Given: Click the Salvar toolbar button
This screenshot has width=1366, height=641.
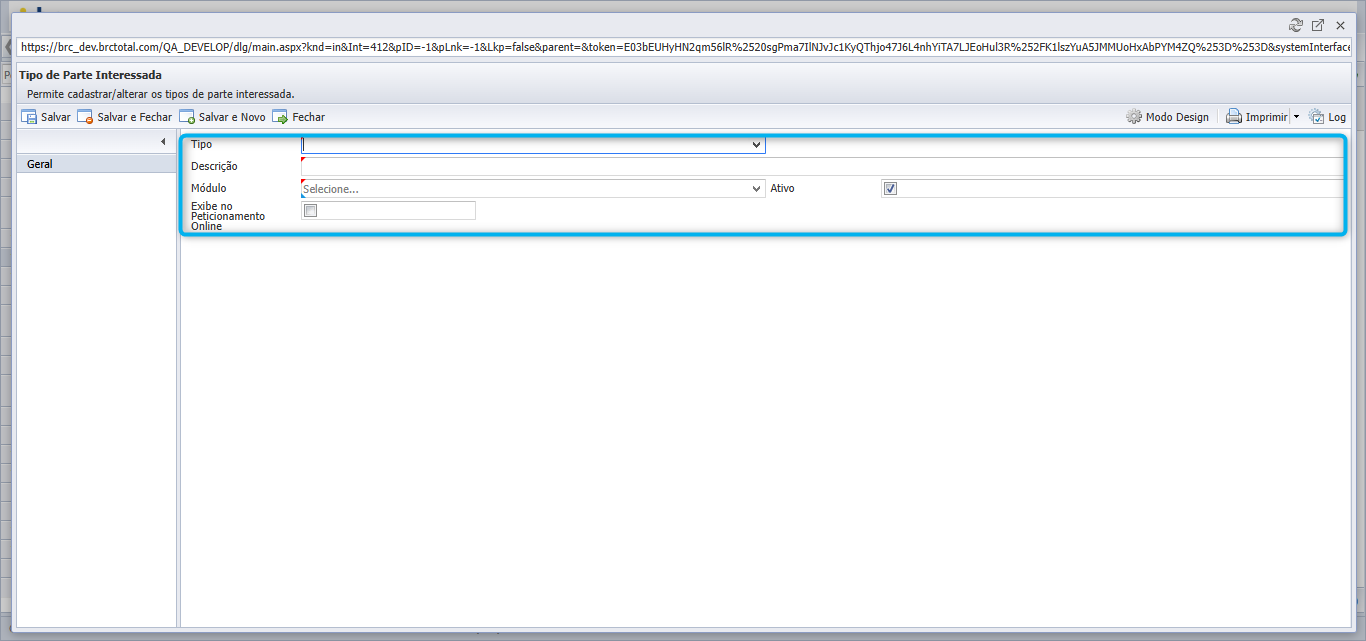Looking at the screenshot, I should coord(46,117).
